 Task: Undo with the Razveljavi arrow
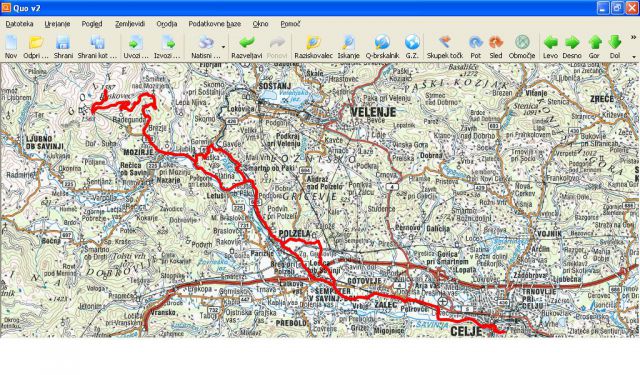point(246,42)
